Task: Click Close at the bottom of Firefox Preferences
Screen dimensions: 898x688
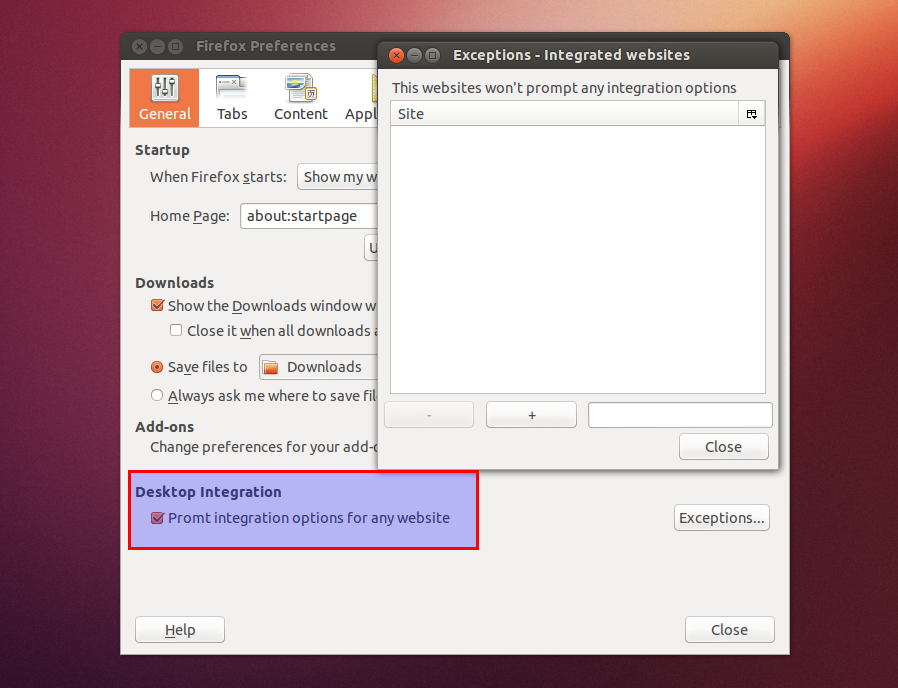Action: [x=730, y=630]
